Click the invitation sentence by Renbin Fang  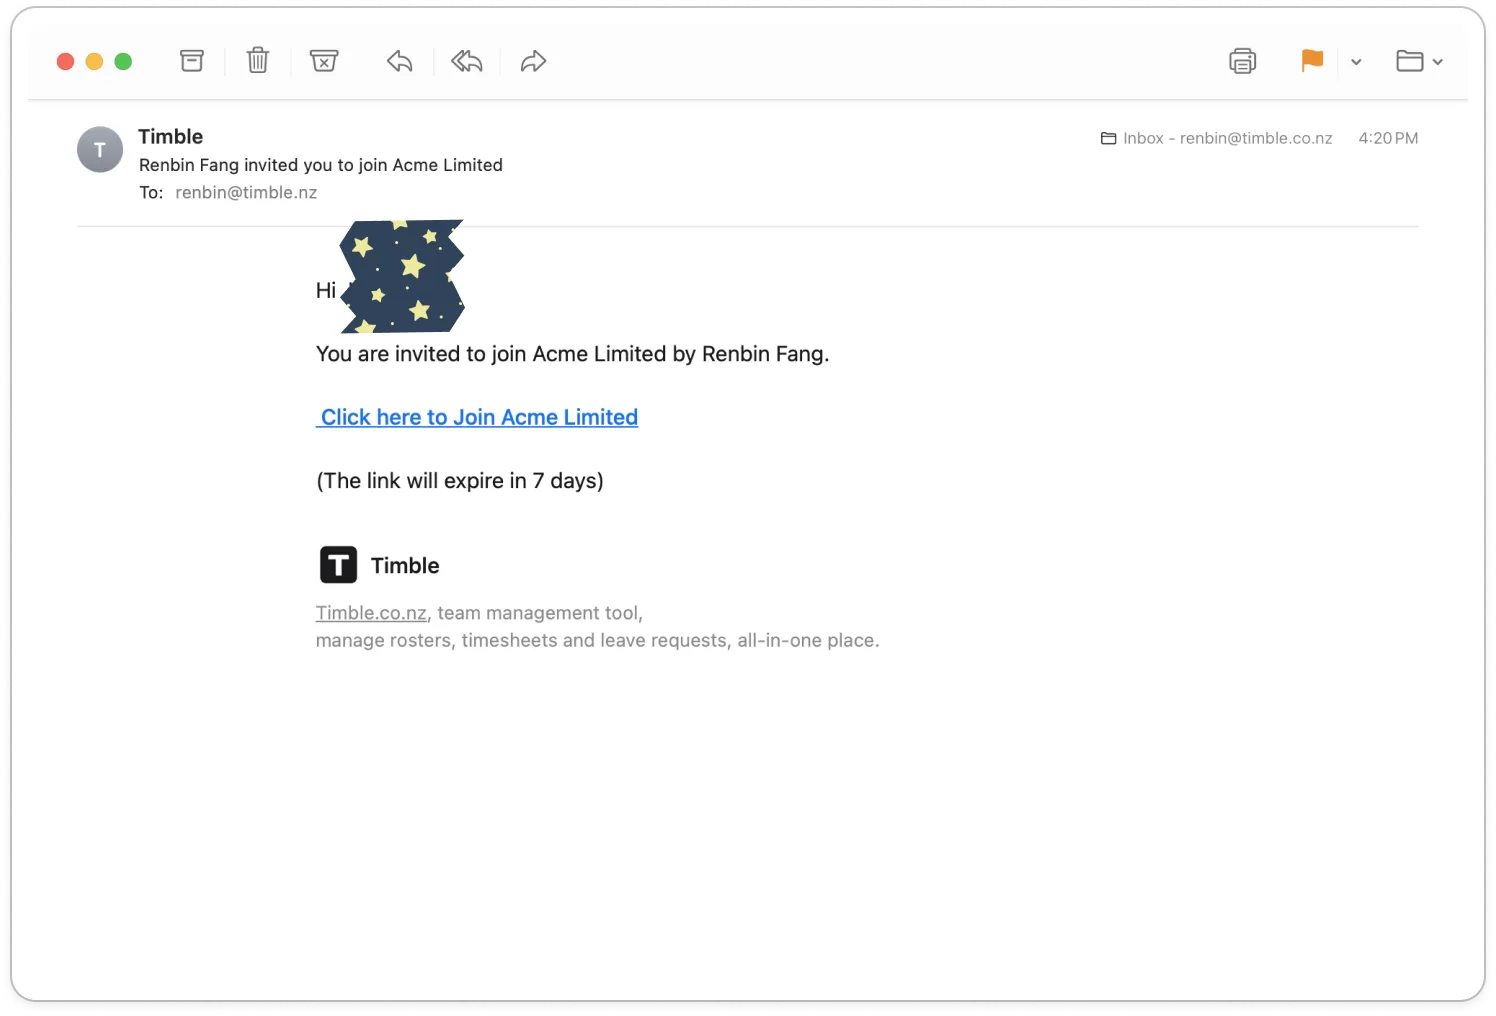573,354
